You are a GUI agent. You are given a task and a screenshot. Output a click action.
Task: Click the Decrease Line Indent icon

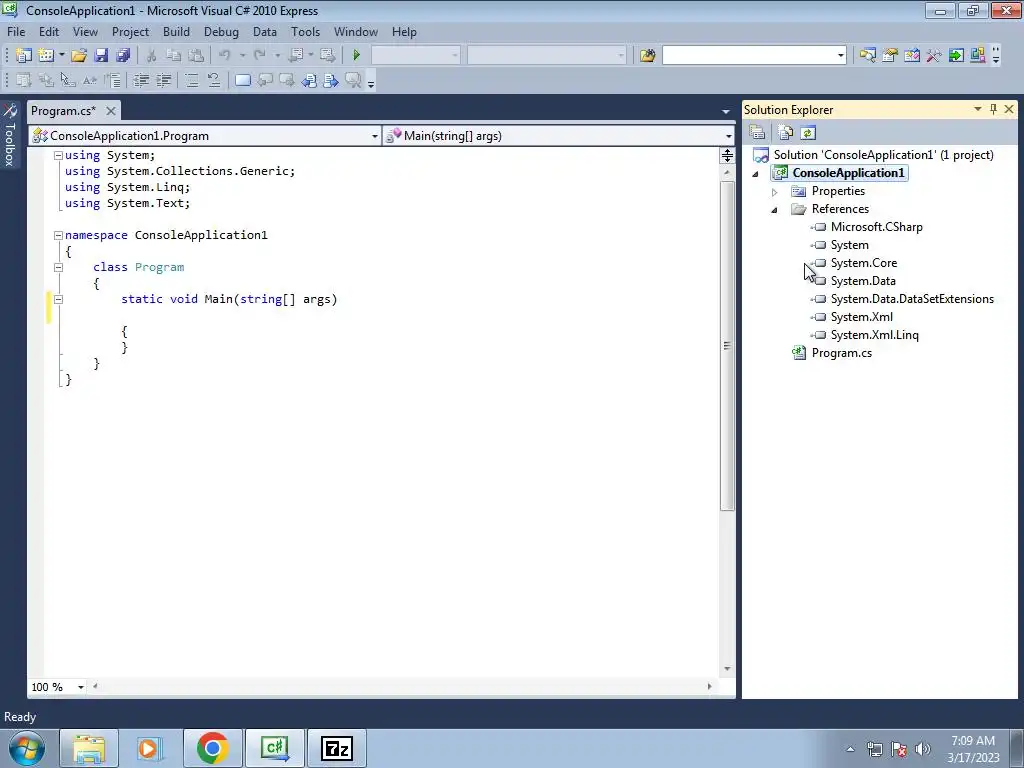(141, 80)
